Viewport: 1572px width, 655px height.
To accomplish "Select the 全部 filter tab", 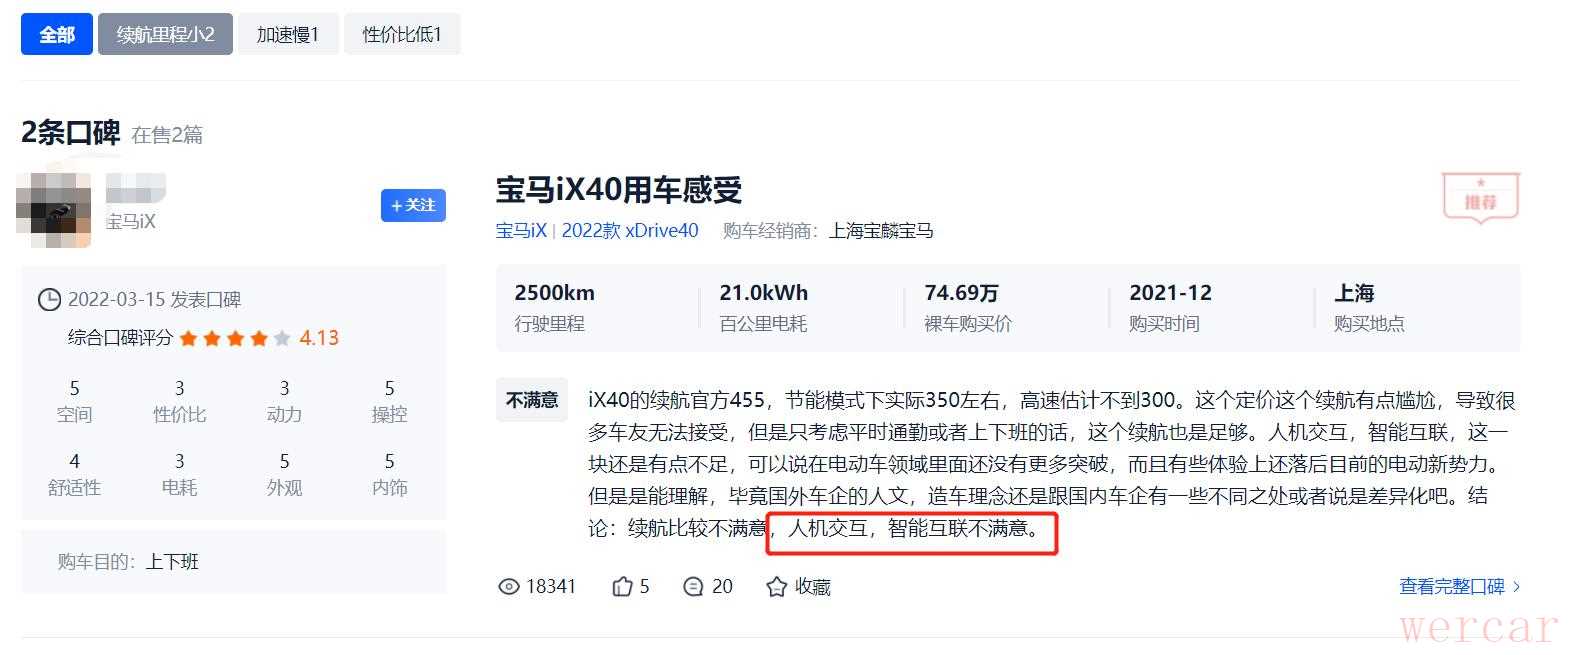I will 57,34.
